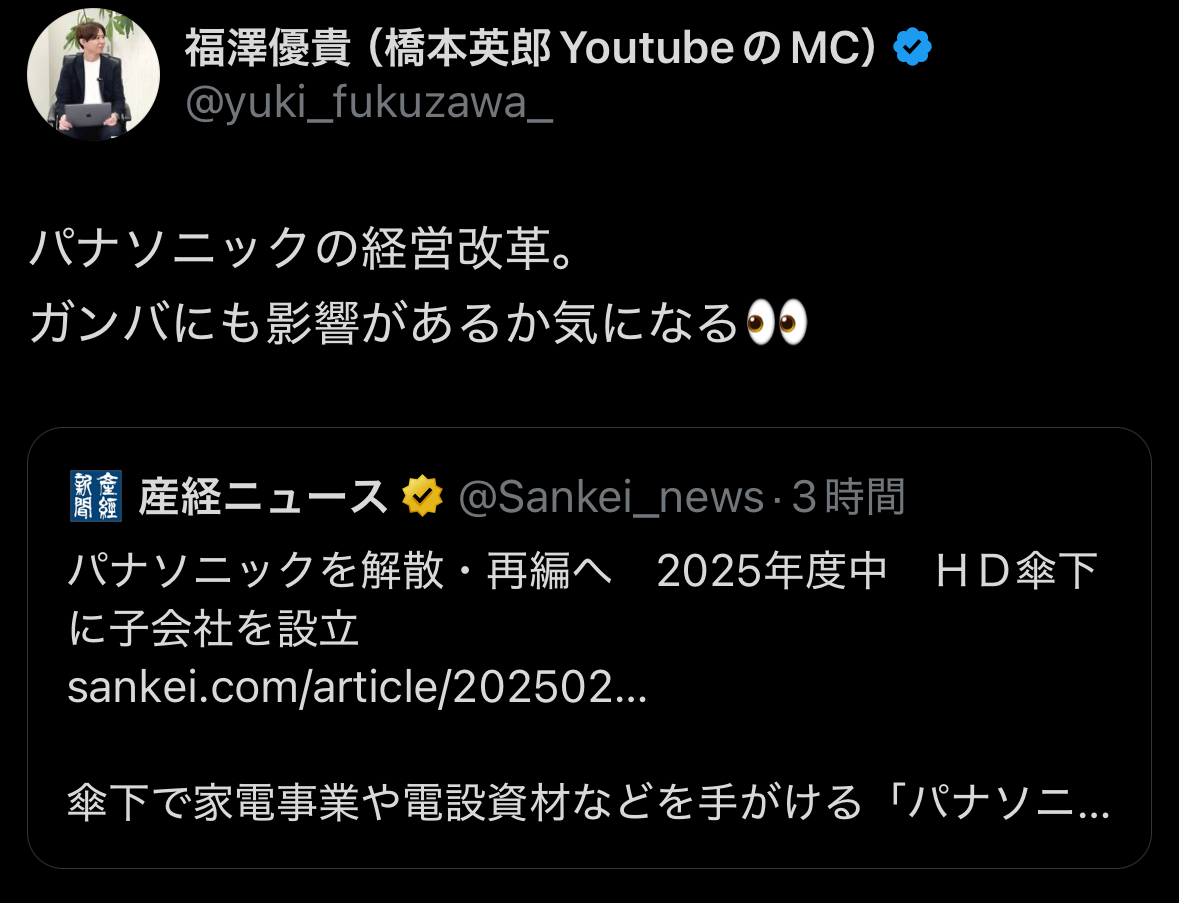Open the sankei.com/article link

[x=357, y=687]
